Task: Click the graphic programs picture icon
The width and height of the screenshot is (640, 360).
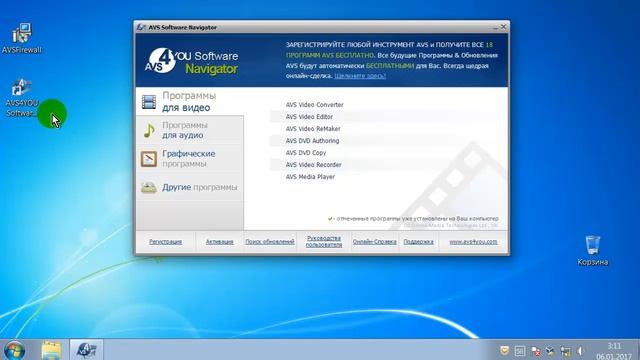Action: click(x=149, y=159)
